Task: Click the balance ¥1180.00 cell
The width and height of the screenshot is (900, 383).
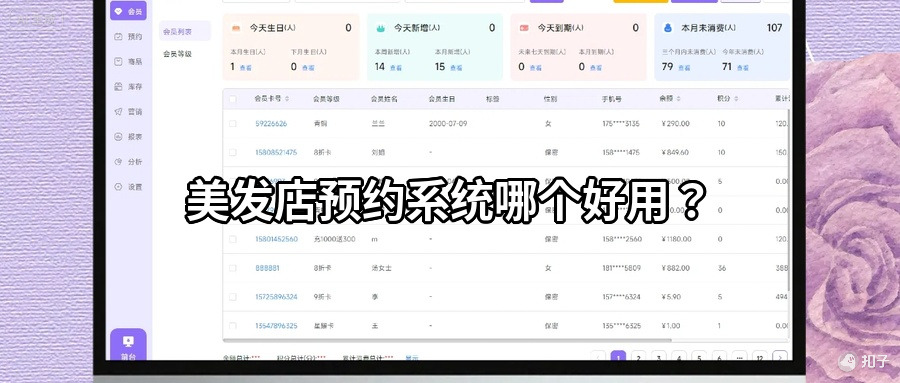Action: (x=677, y=239)
